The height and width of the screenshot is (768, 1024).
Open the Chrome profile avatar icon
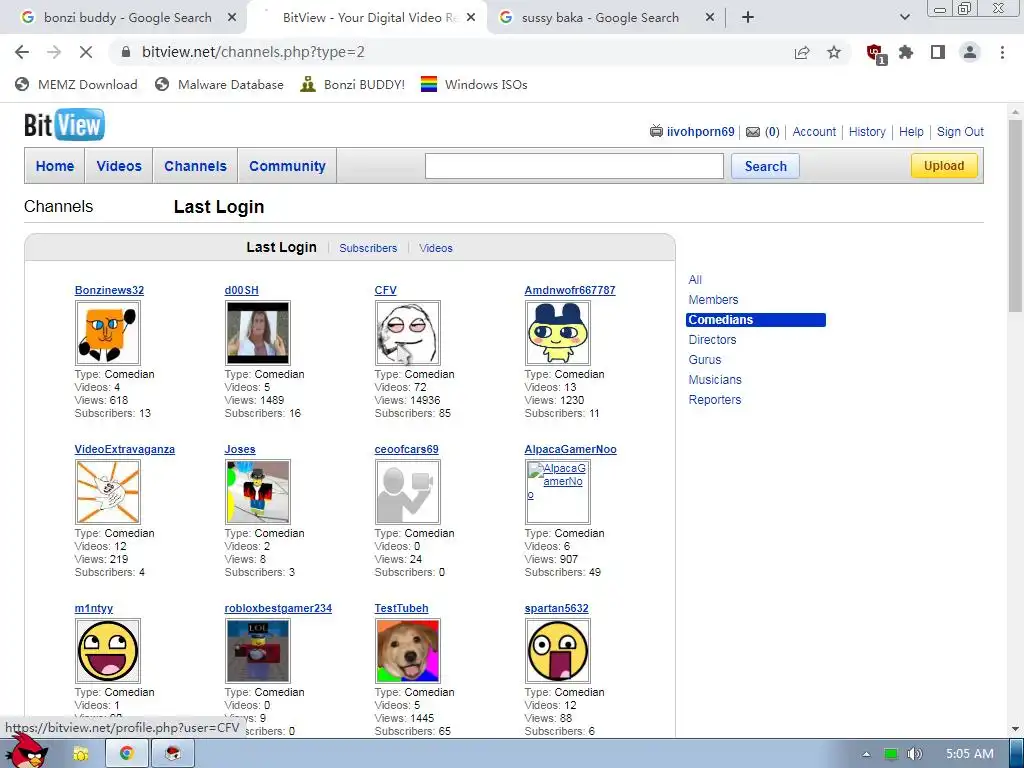point(970,52)
